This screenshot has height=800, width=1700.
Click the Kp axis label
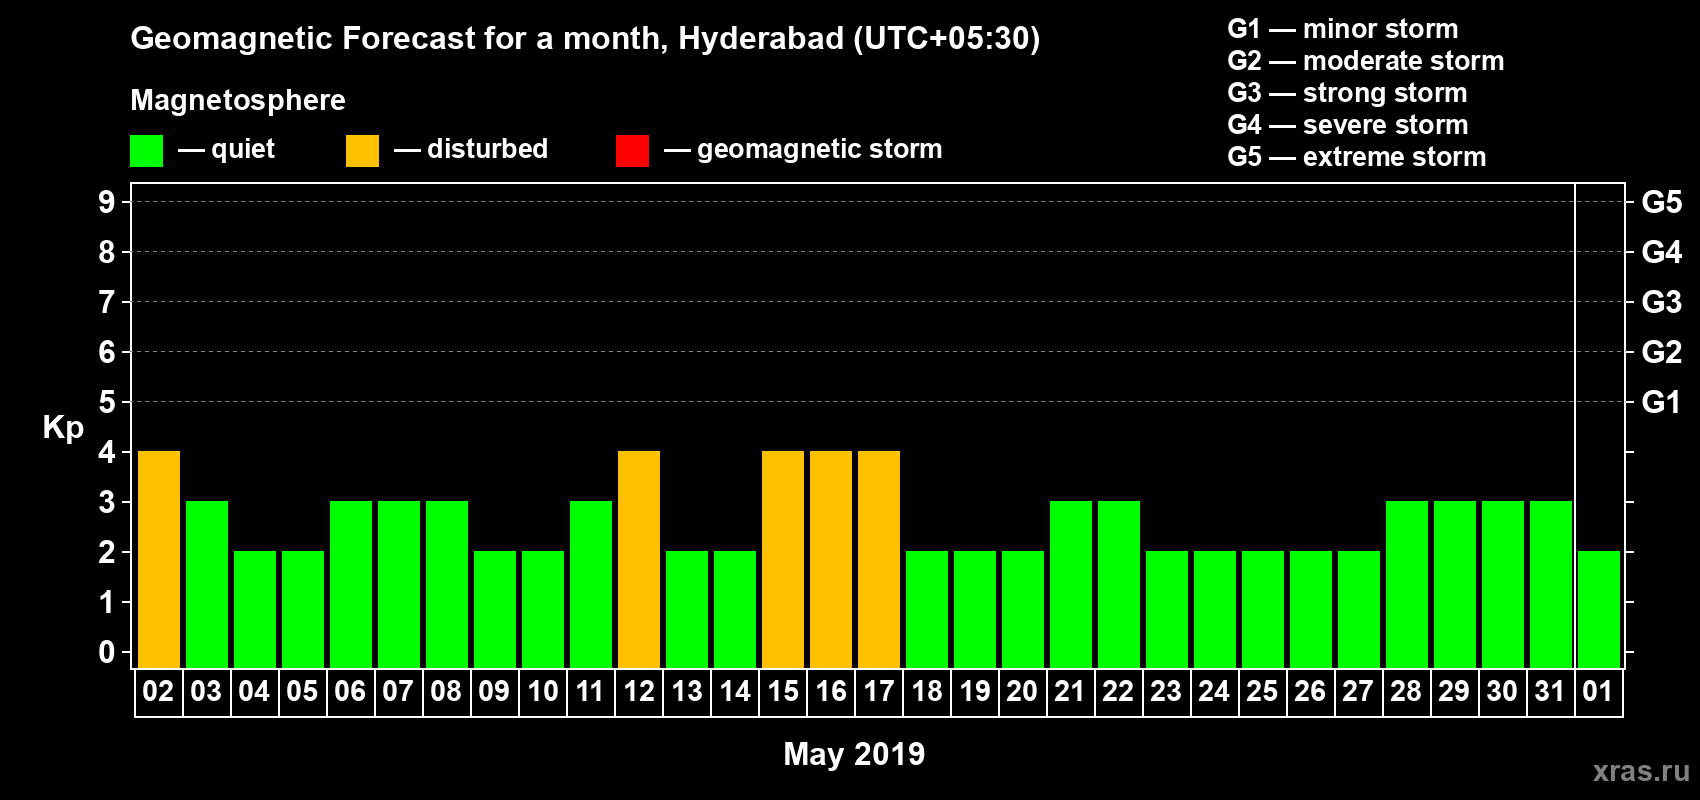63,428
